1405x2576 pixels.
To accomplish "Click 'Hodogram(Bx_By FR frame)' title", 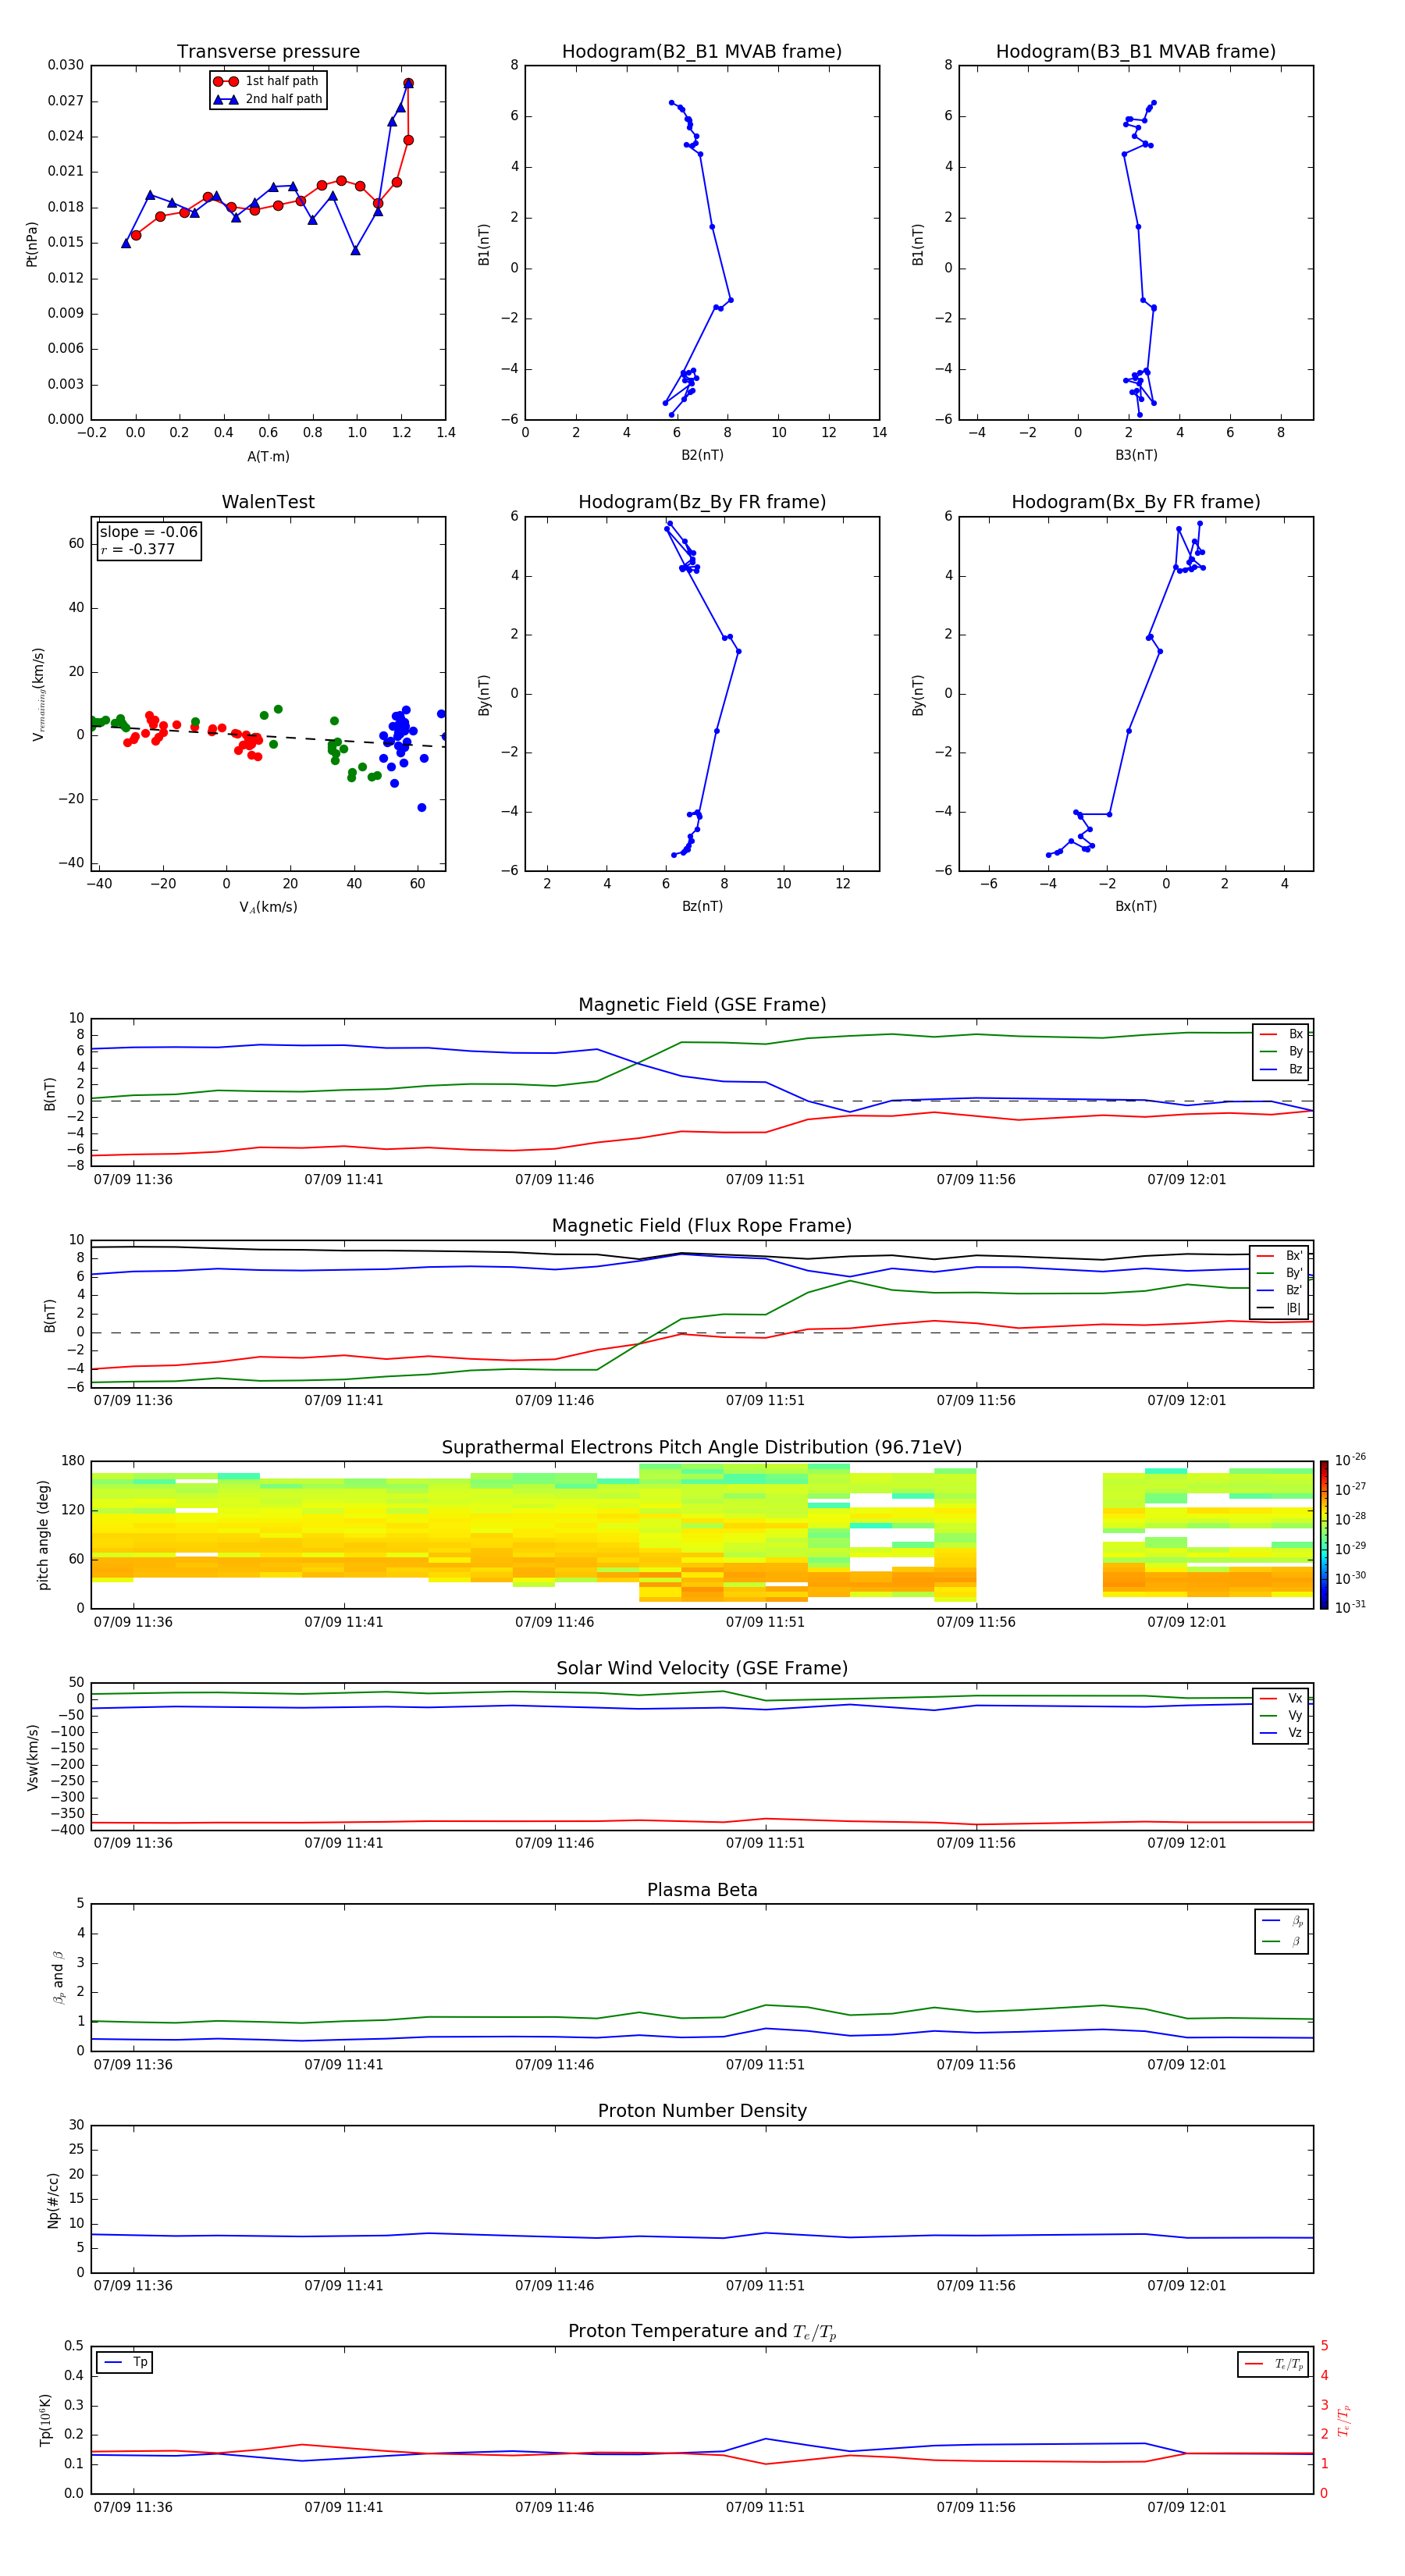I will coord(1136,502).
